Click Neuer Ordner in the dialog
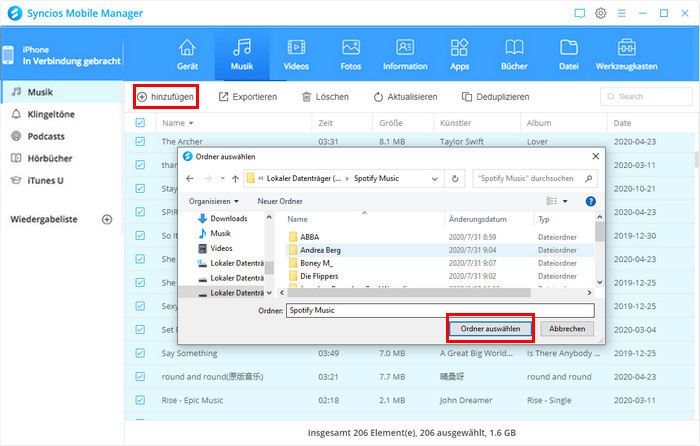The image size is (700, 446). [280, 201]
